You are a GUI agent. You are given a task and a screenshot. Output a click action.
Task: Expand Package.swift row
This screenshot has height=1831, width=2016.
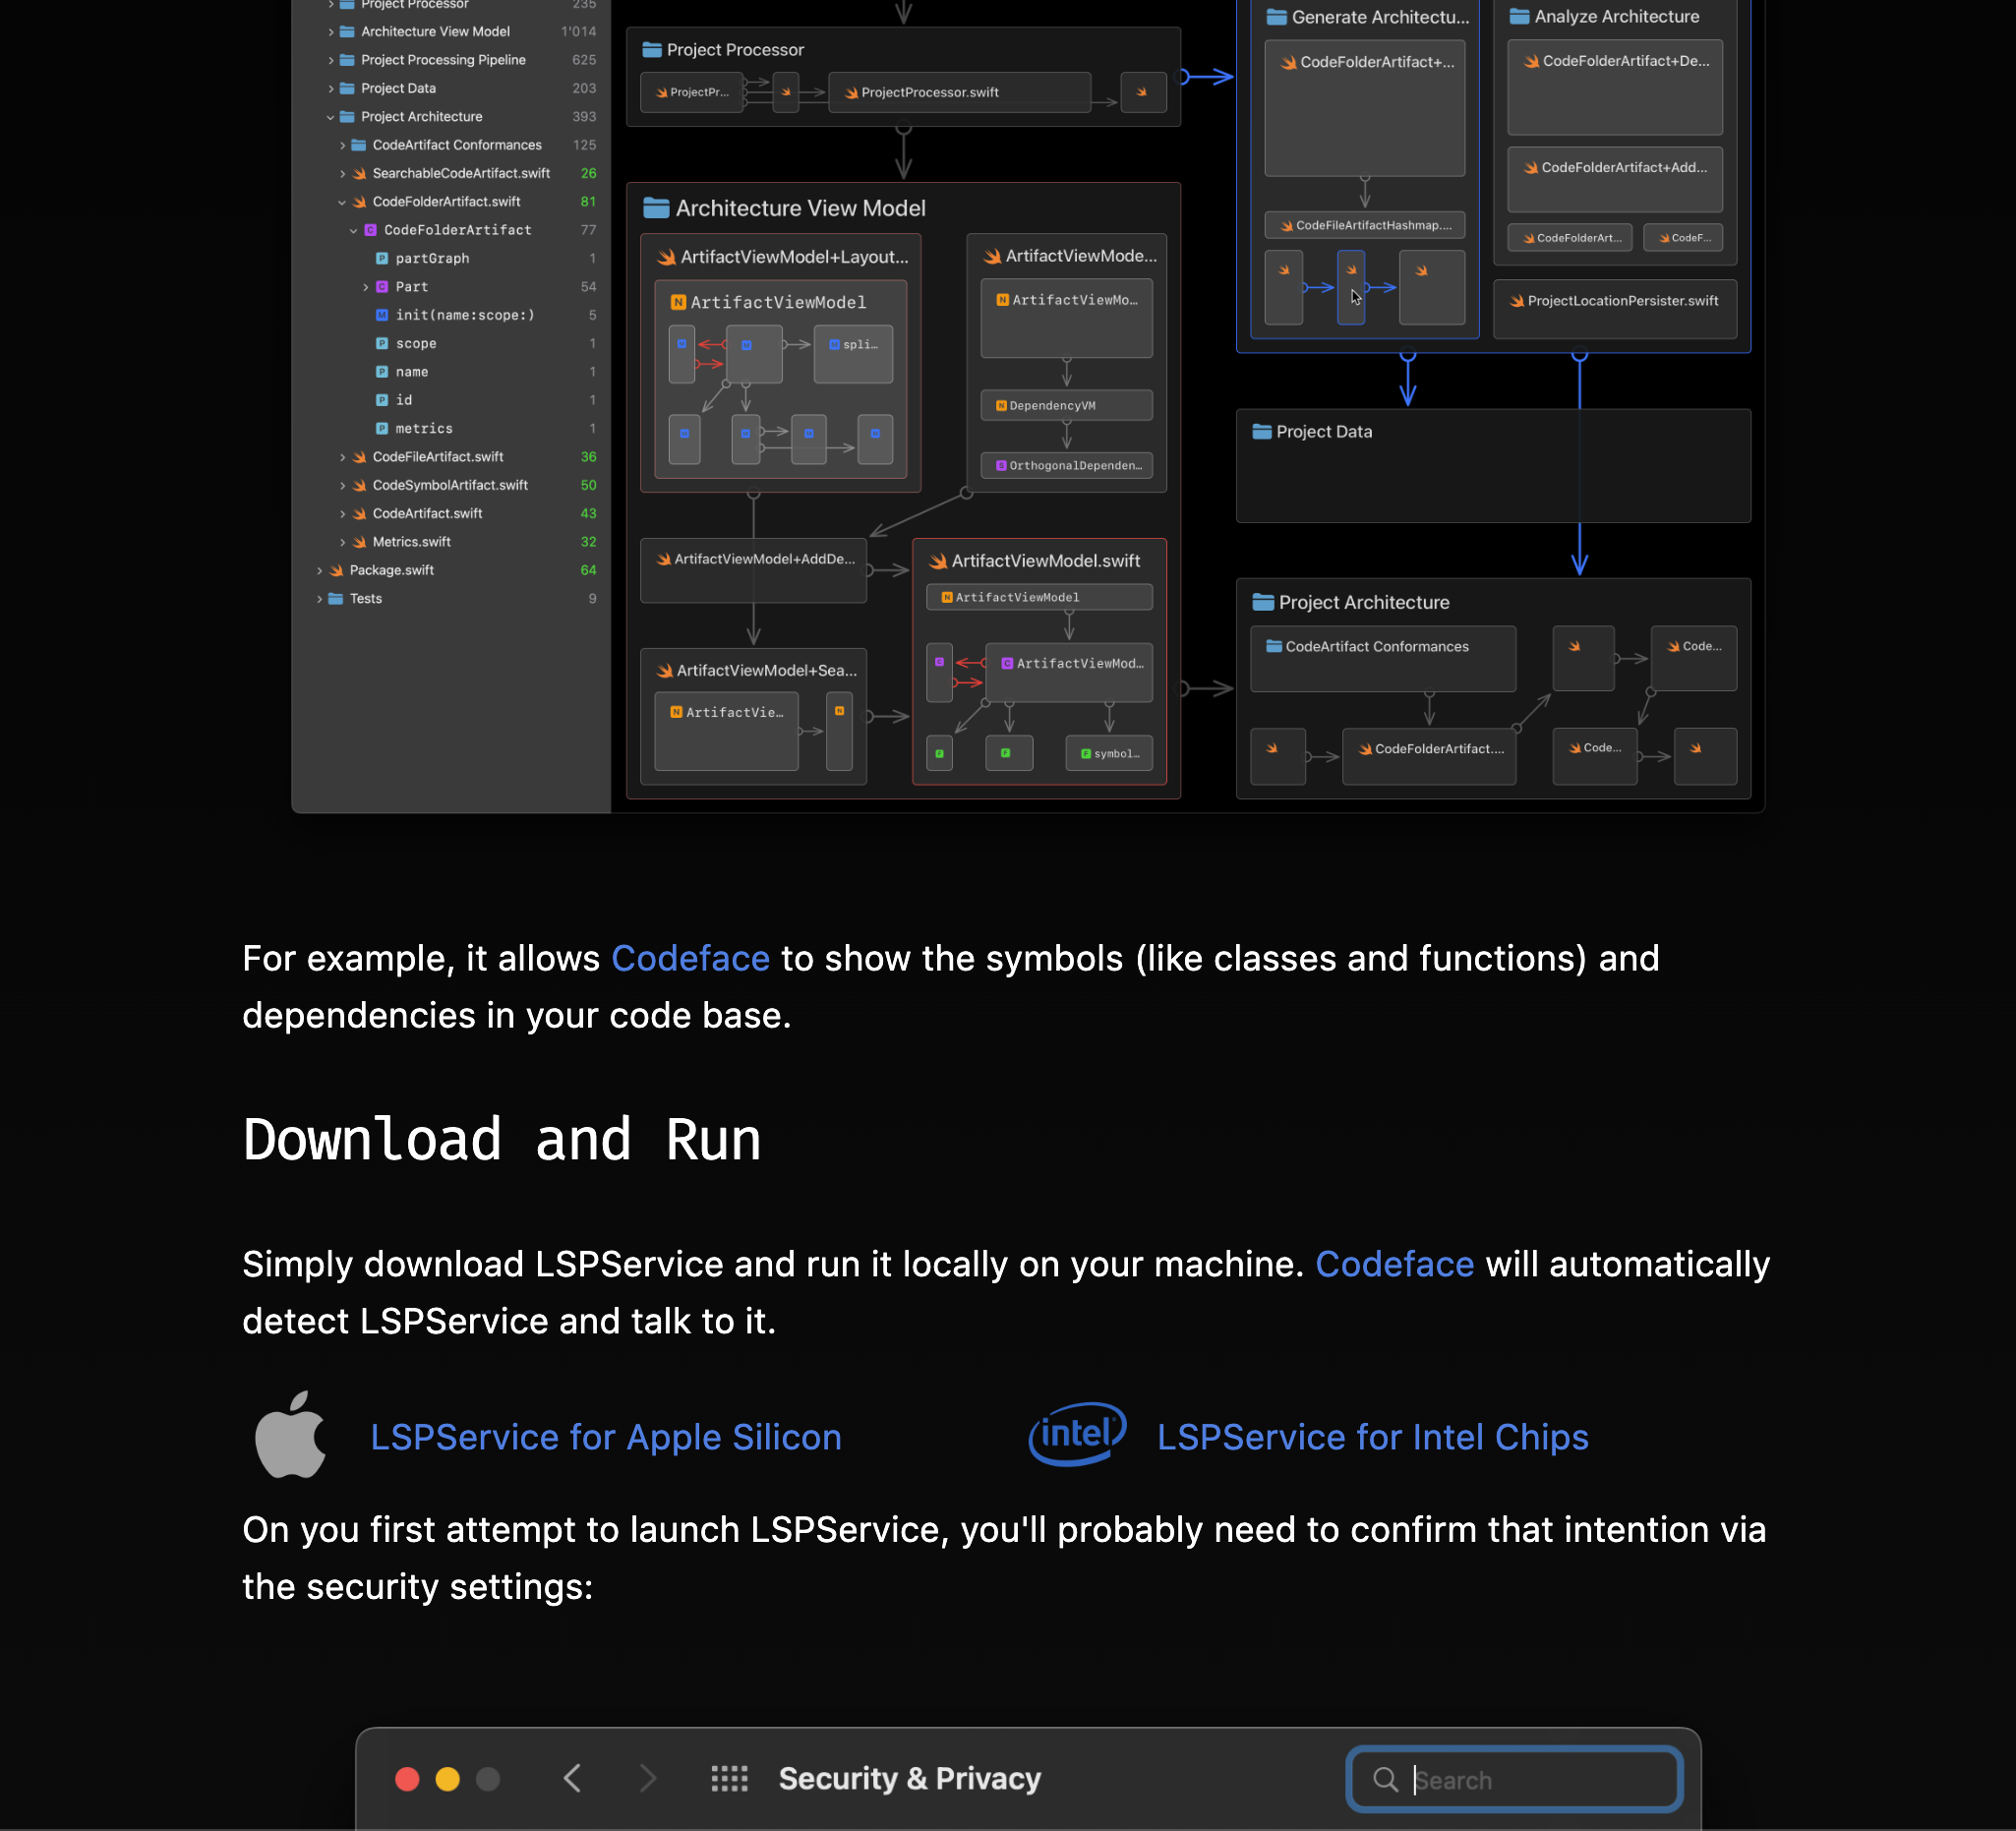click(319, 570)
